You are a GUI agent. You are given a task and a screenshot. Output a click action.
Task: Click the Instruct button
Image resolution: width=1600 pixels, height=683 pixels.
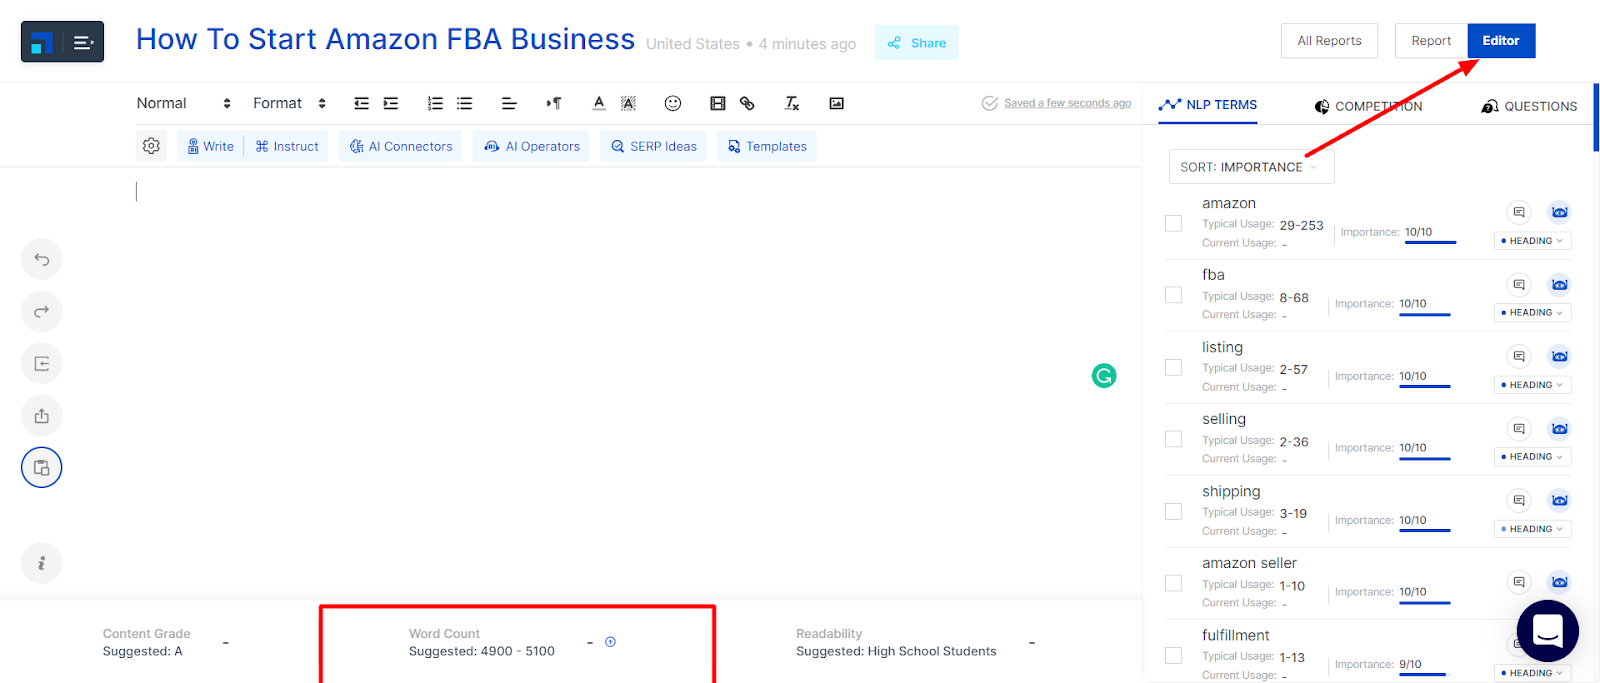coord(287,146)
